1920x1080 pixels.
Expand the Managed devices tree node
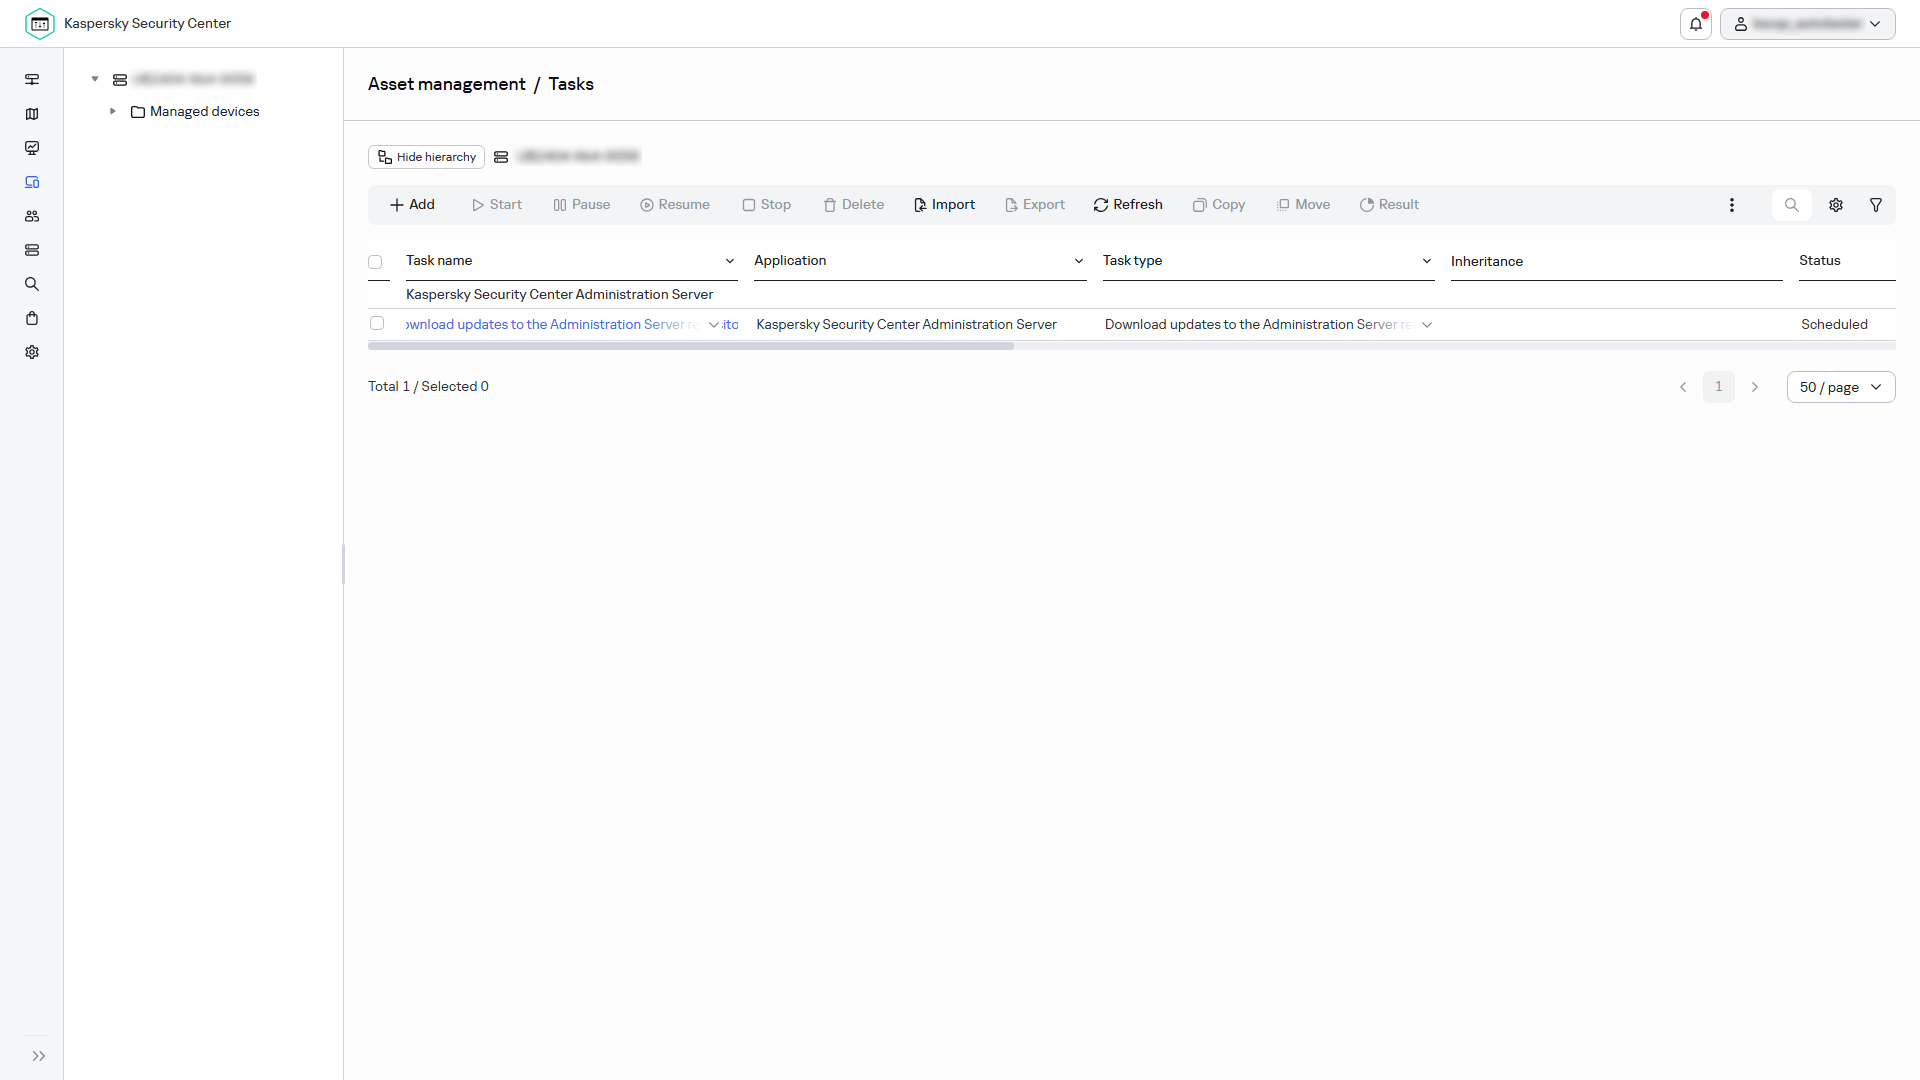(x=113, y=111)
